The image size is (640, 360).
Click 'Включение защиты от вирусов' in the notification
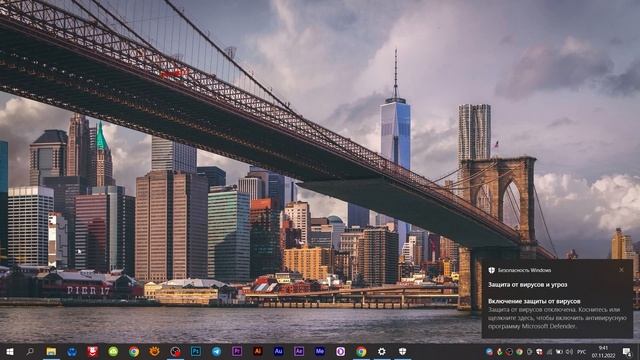534,301
